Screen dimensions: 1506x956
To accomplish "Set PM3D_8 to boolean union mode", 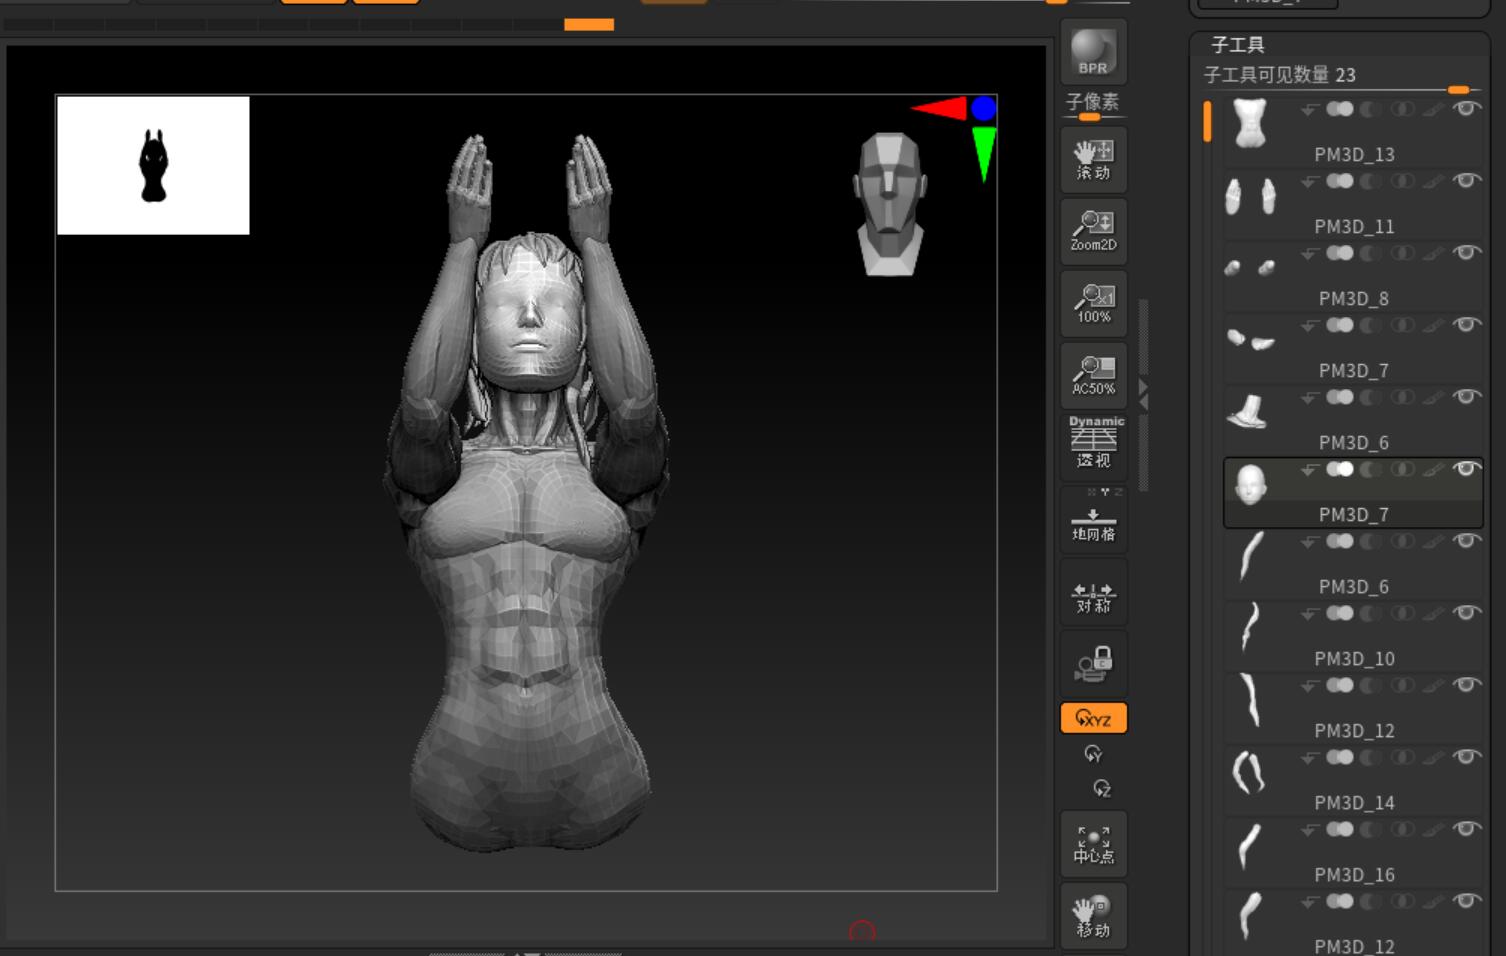I will [1340, 253].
